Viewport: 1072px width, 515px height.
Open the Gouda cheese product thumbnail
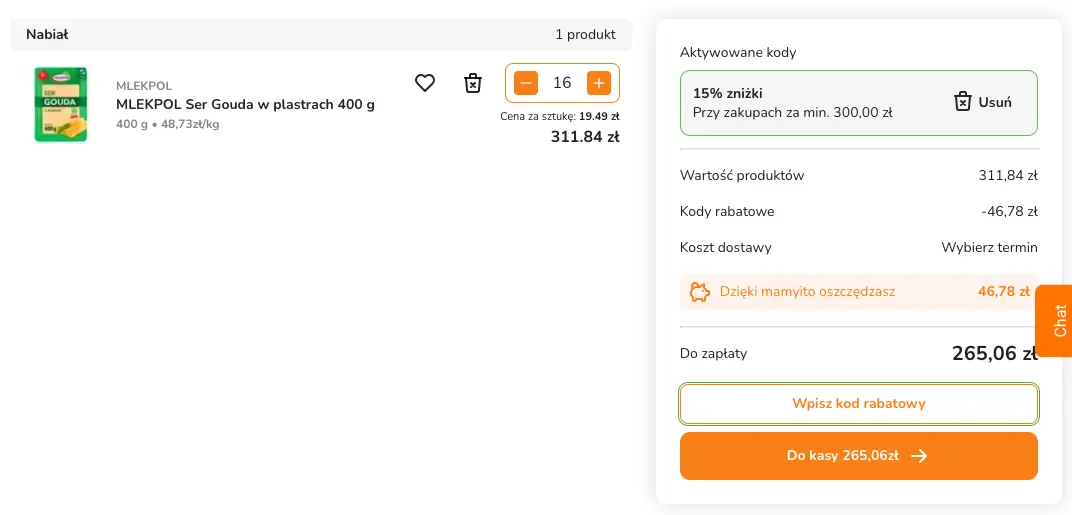tap(61, 104)
